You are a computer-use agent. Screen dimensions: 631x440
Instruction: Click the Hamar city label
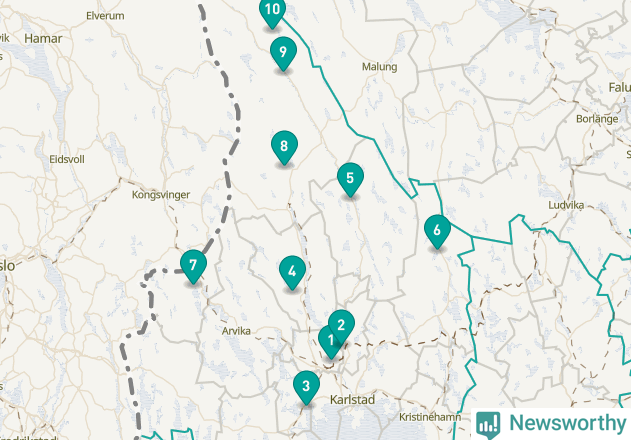coord(43,39)
